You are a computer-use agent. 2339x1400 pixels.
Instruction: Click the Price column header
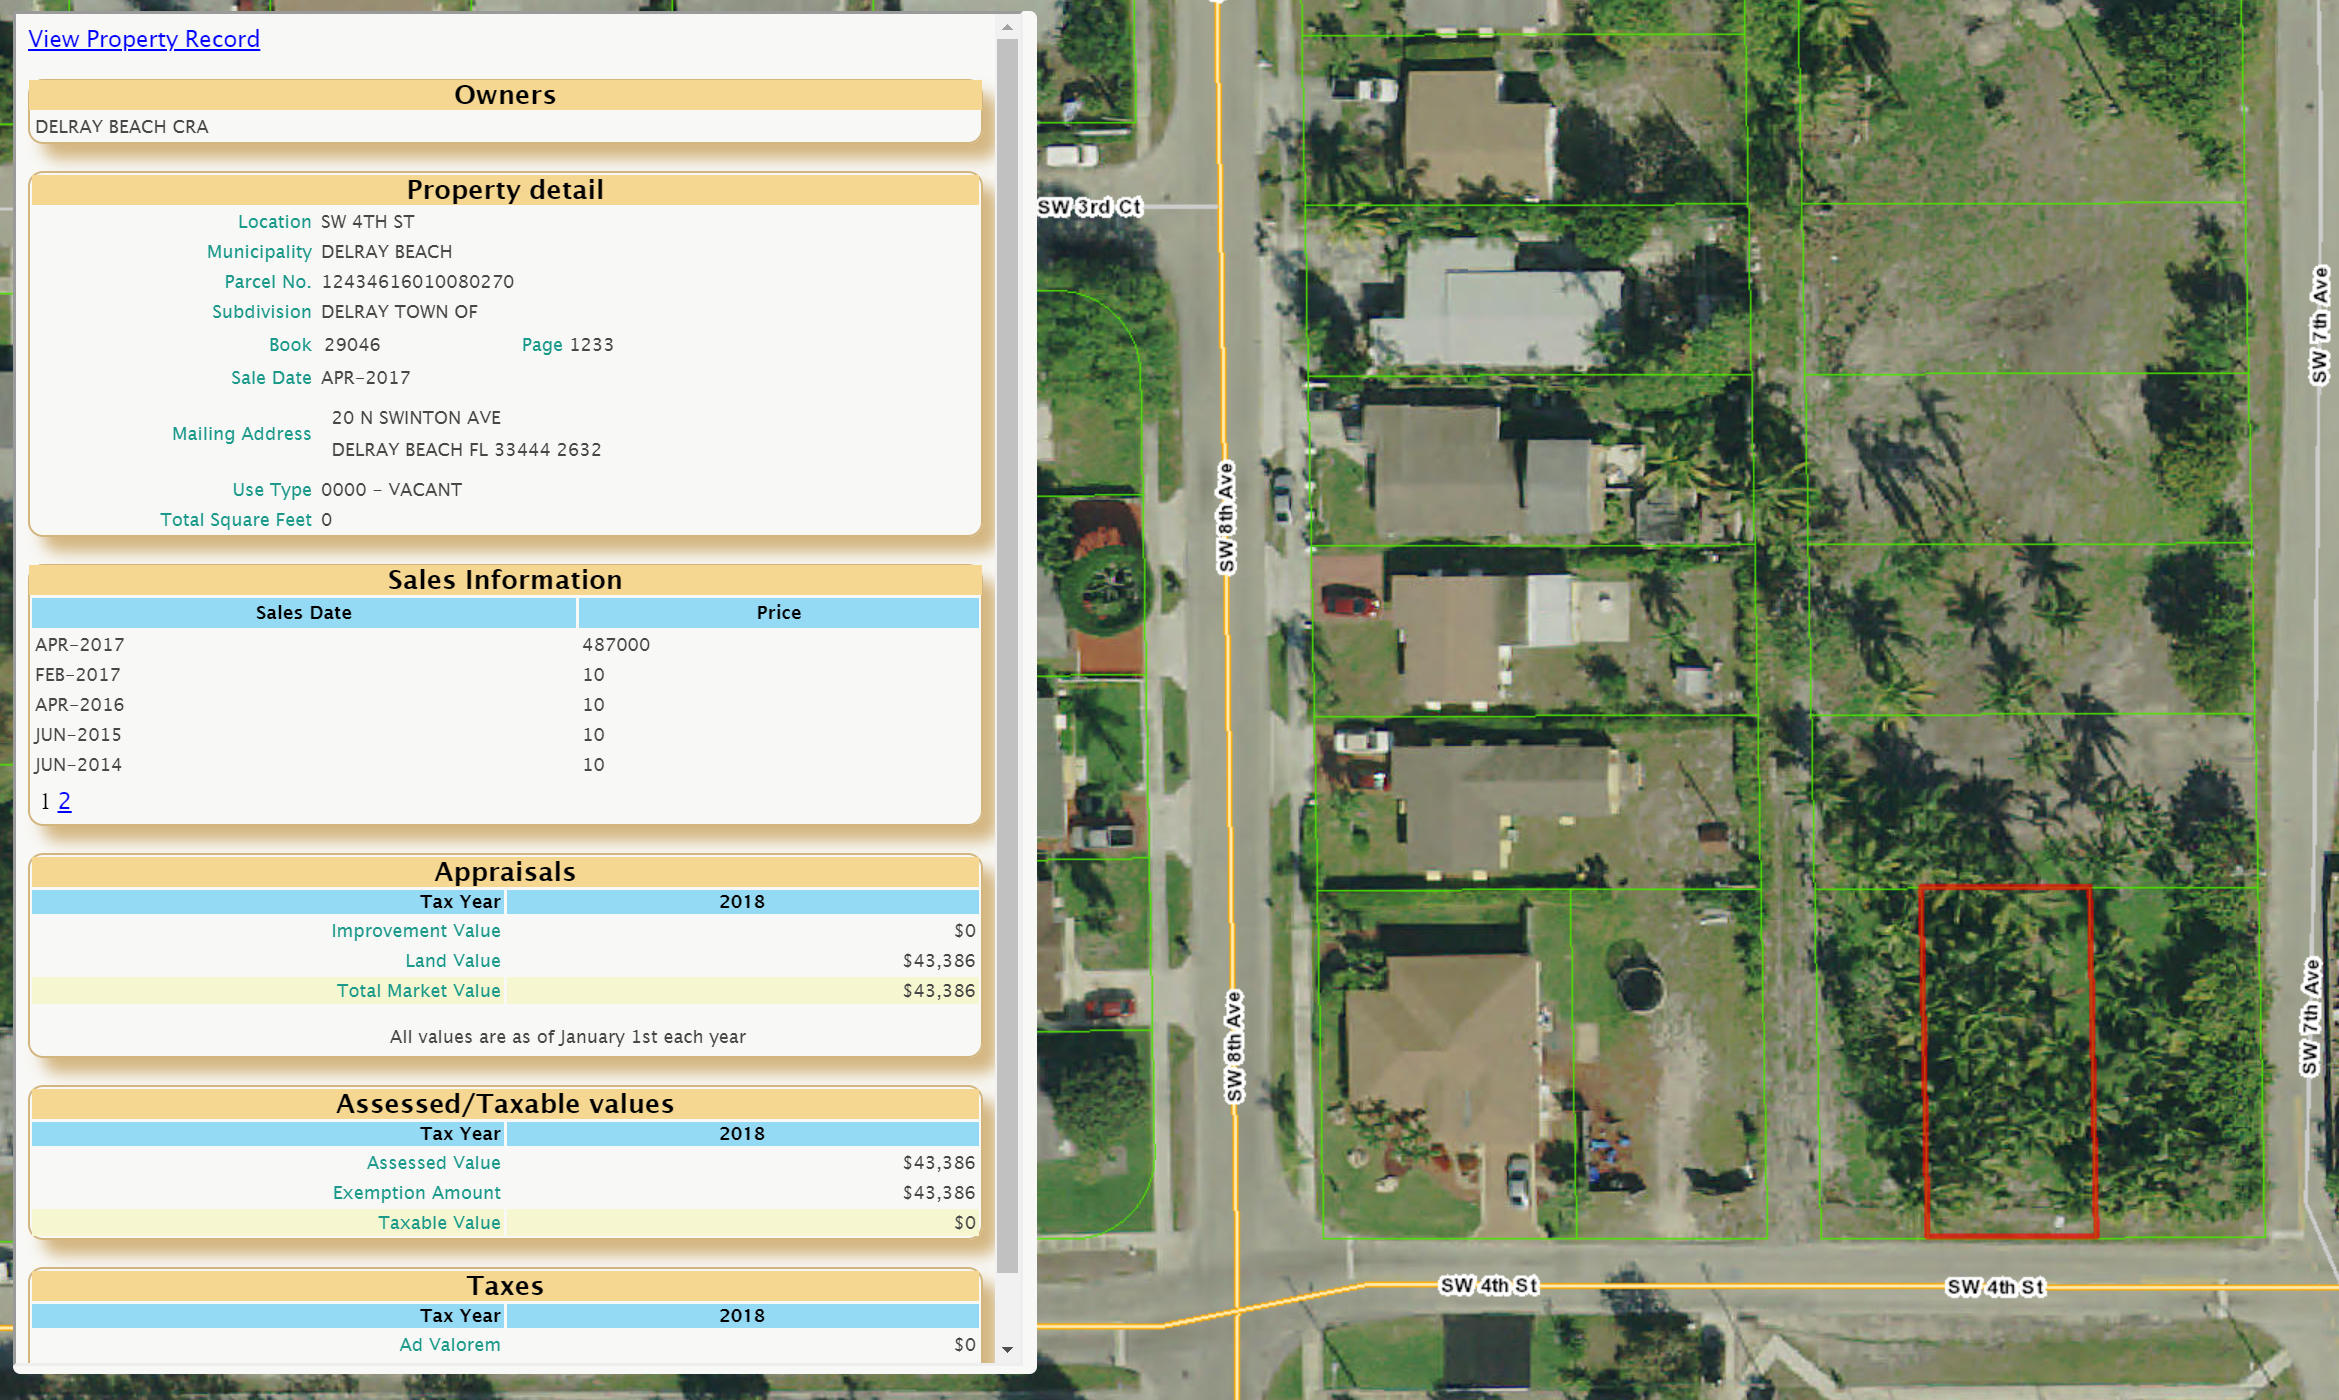point(778,612)
